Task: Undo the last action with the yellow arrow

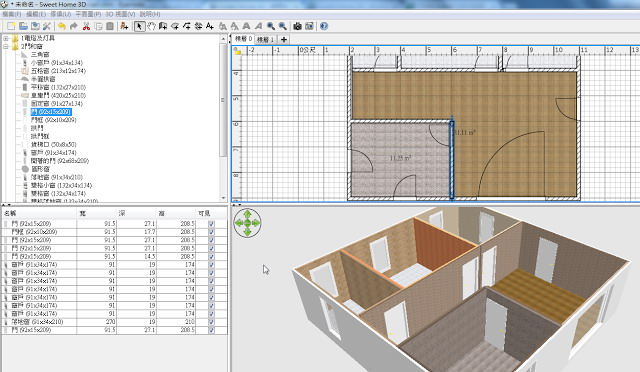Action: (62, 26)
